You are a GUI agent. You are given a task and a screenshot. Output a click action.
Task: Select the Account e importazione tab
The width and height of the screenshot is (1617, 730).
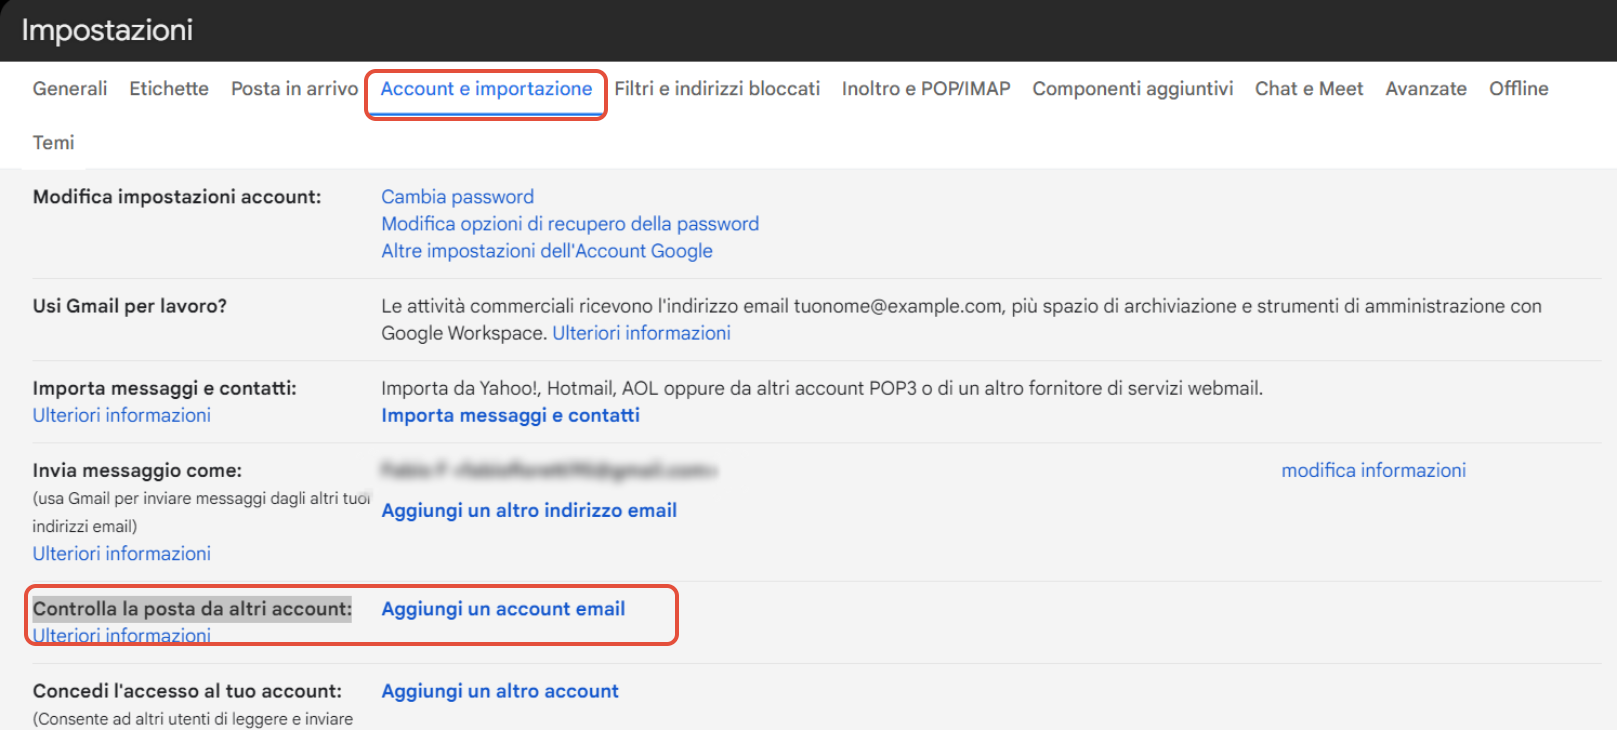(486, 89)
